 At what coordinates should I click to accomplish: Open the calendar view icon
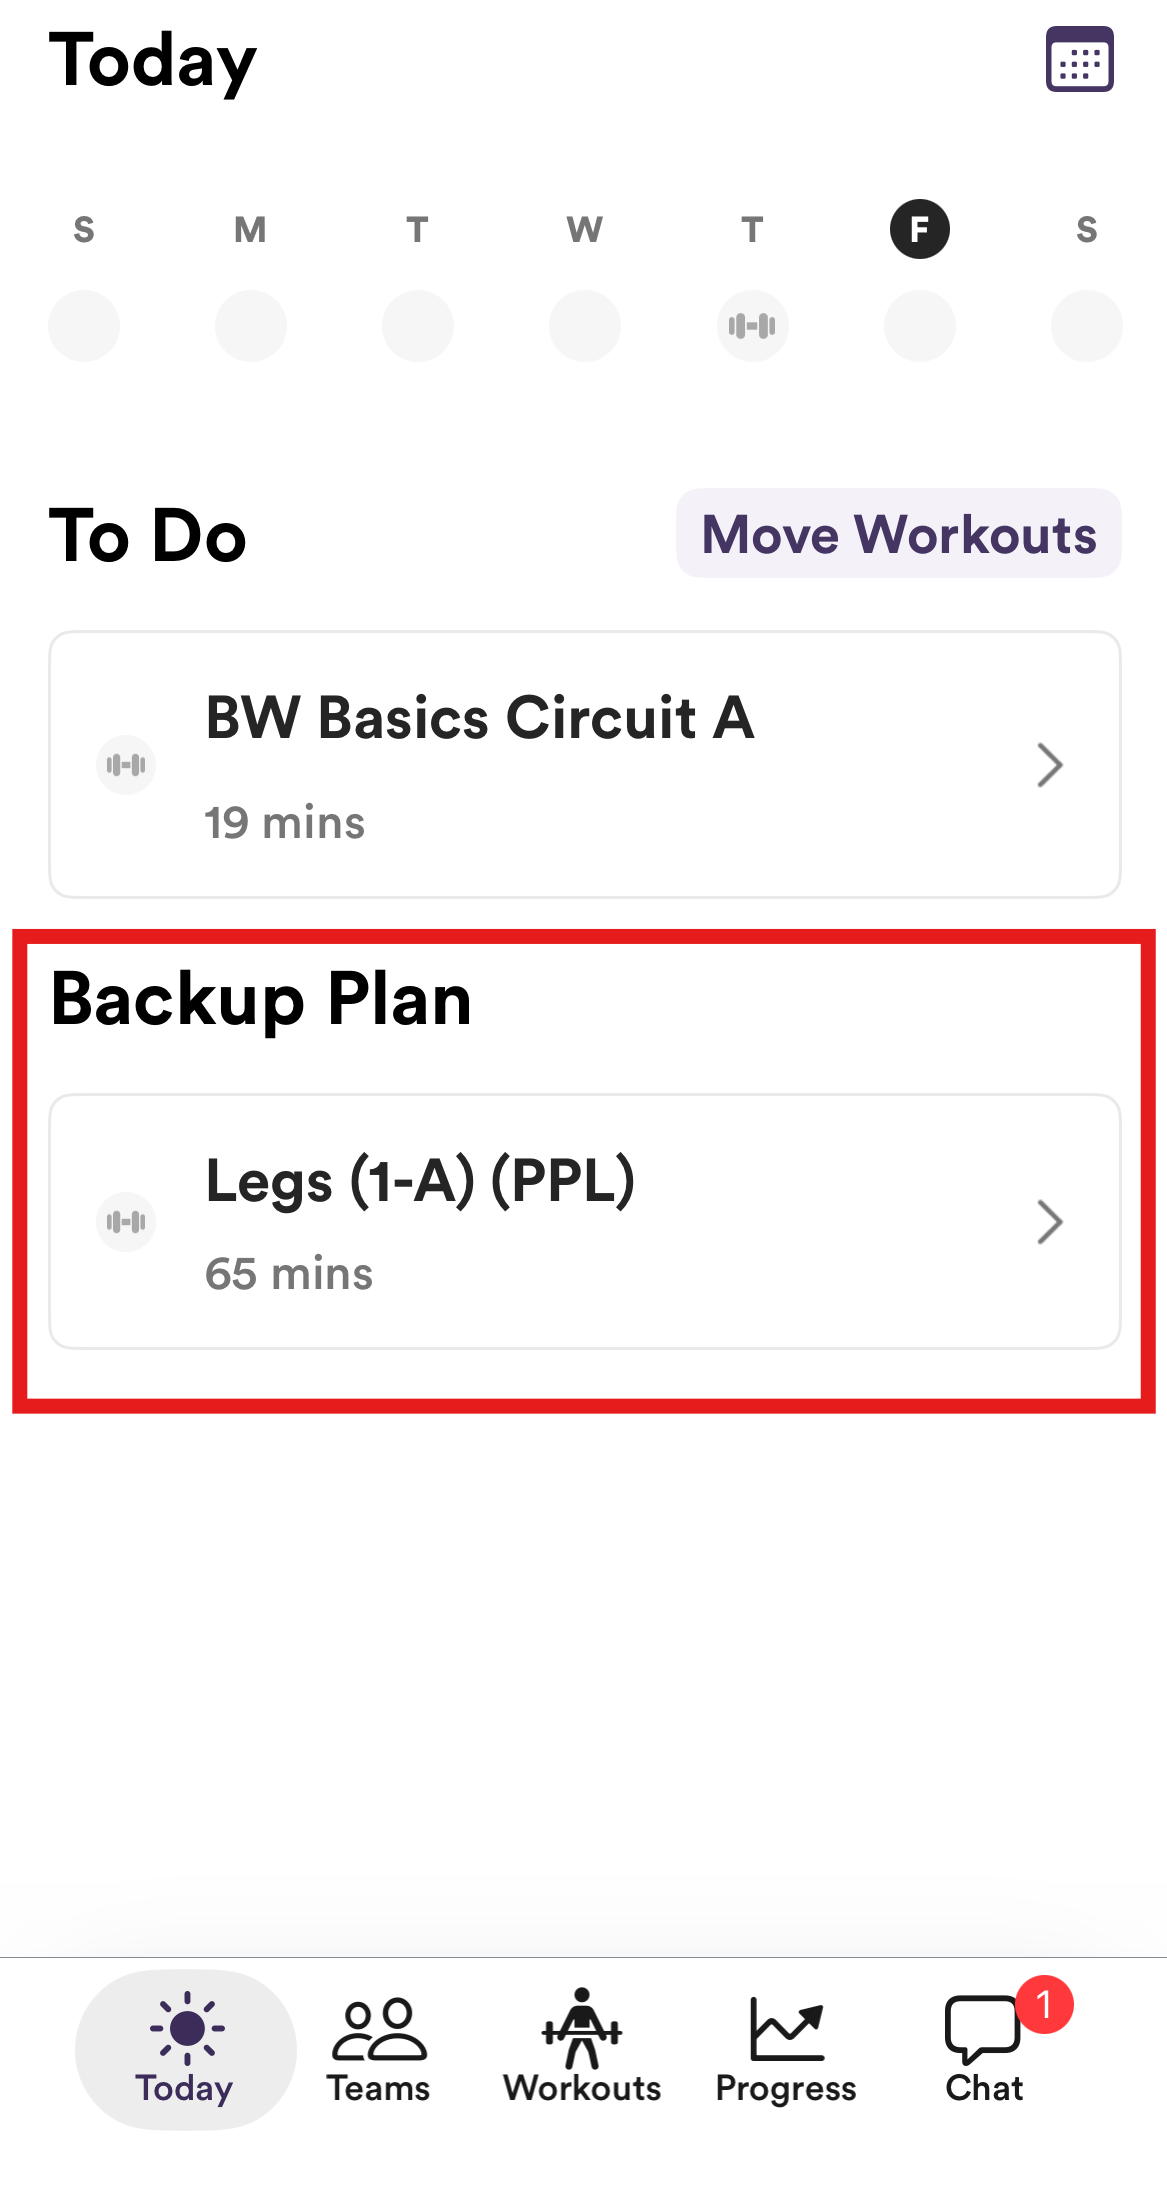[1079, 60]
